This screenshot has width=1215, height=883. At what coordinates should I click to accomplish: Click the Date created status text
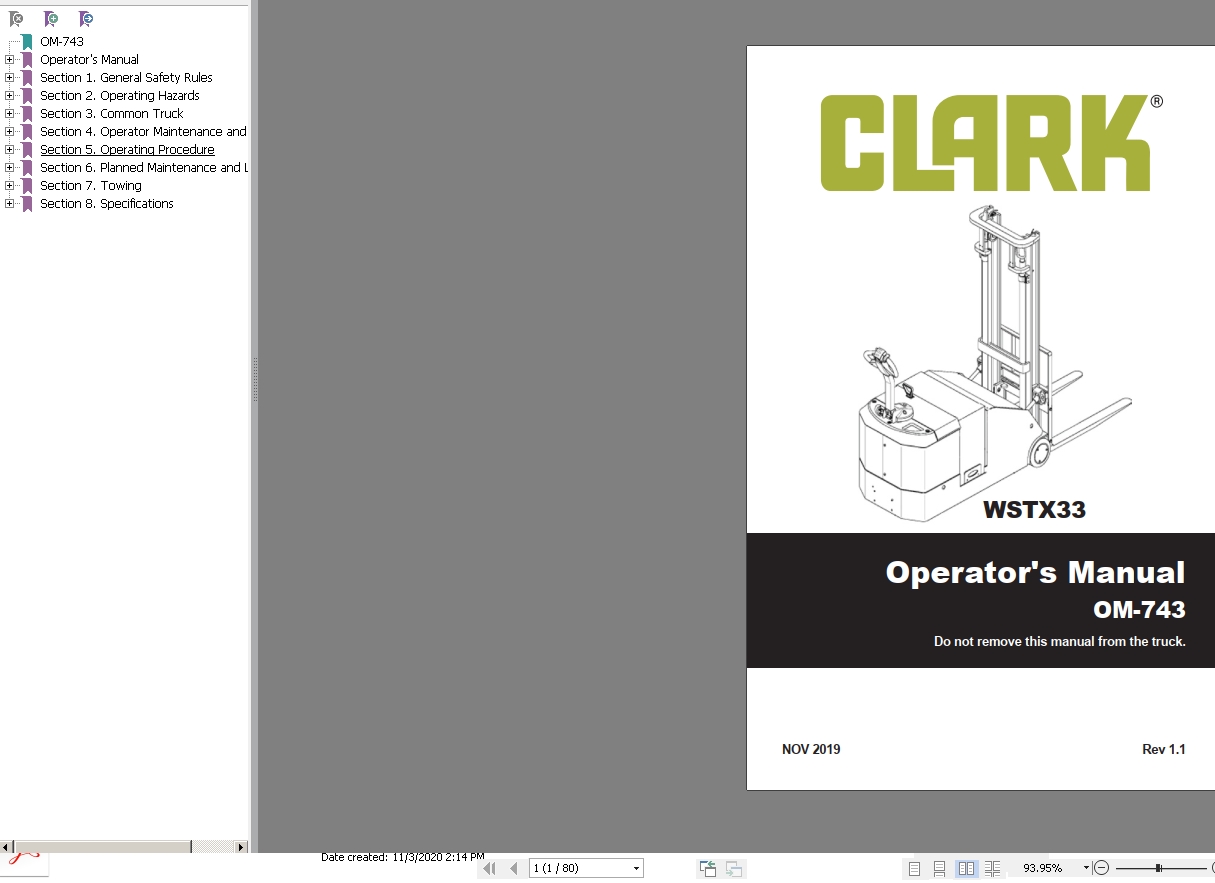click(x=402, y=858)
